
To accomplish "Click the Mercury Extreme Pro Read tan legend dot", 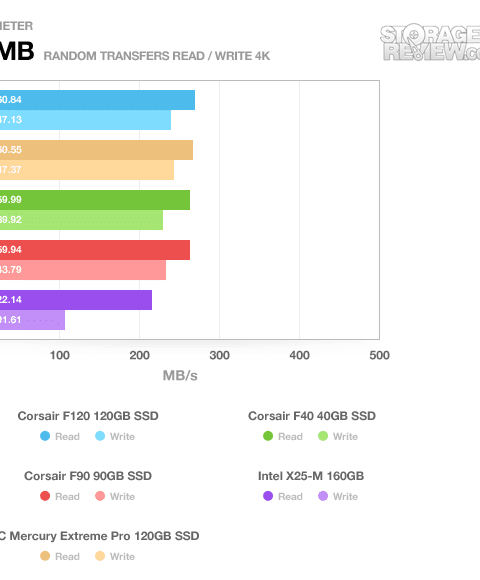I will coord(45,556).
